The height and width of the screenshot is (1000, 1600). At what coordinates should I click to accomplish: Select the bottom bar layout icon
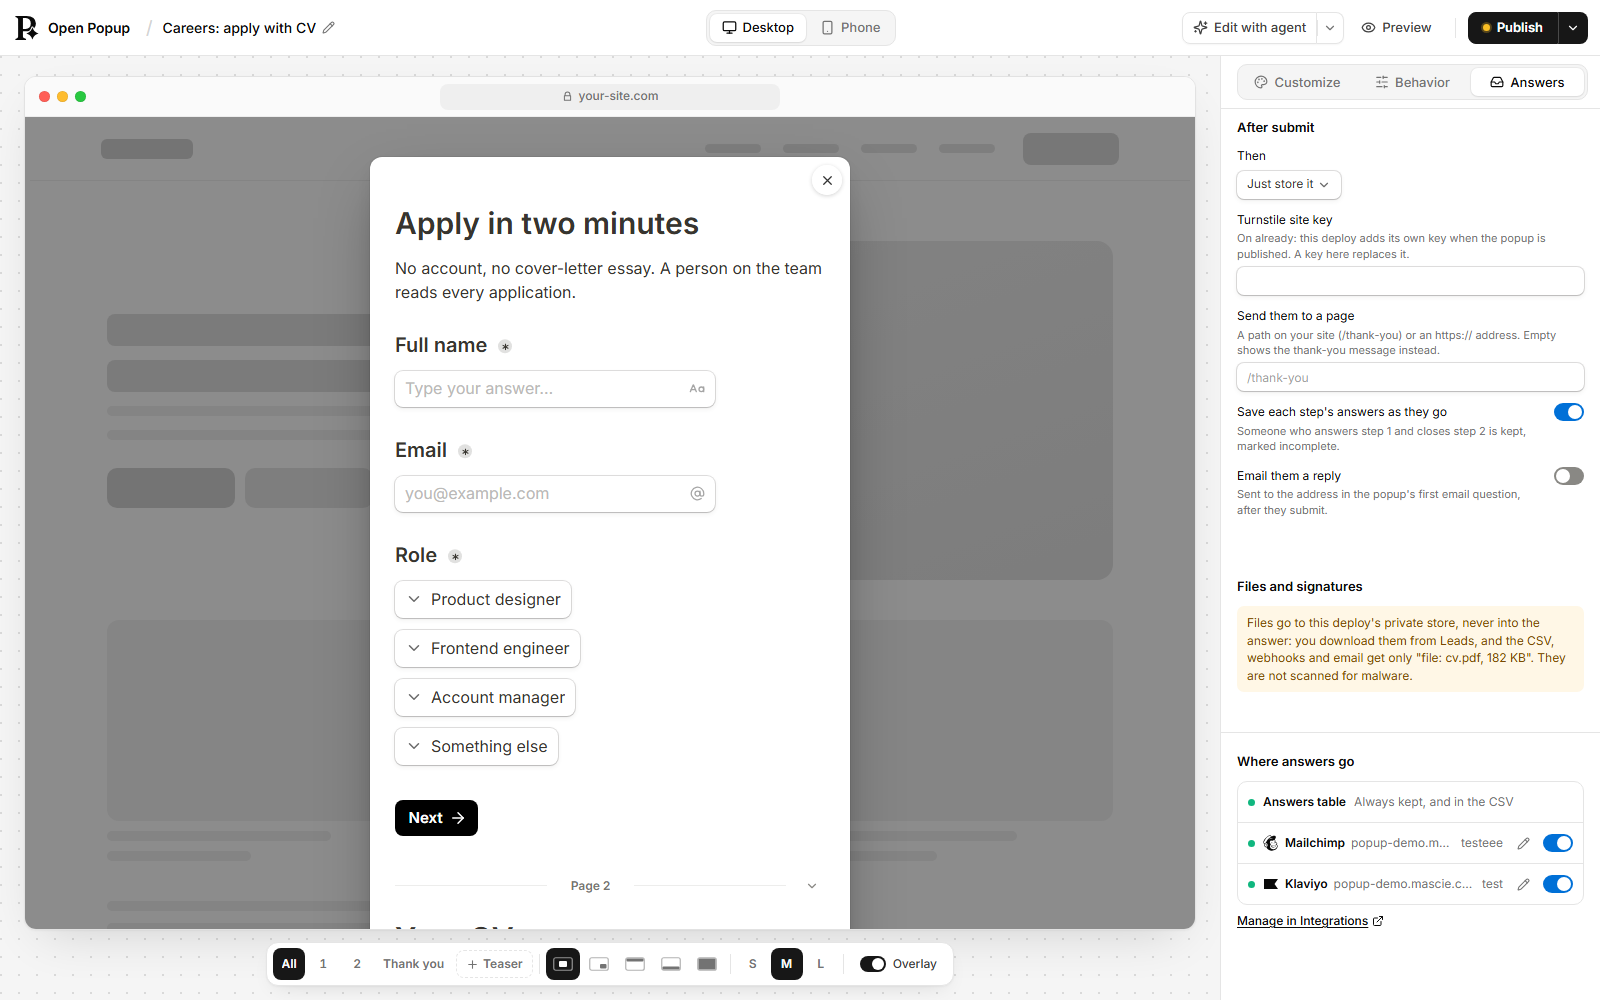coord(671,964)
